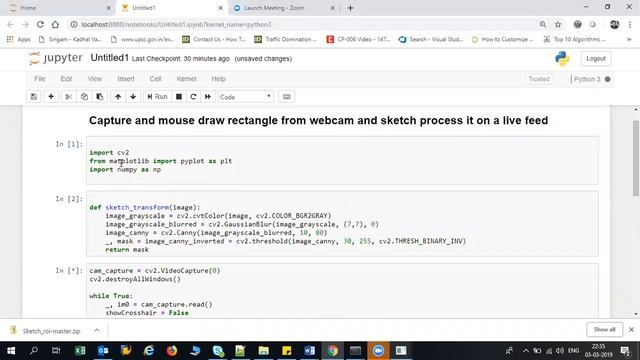Cut selected cells with the scissors icon

click(x=69, y=97)
